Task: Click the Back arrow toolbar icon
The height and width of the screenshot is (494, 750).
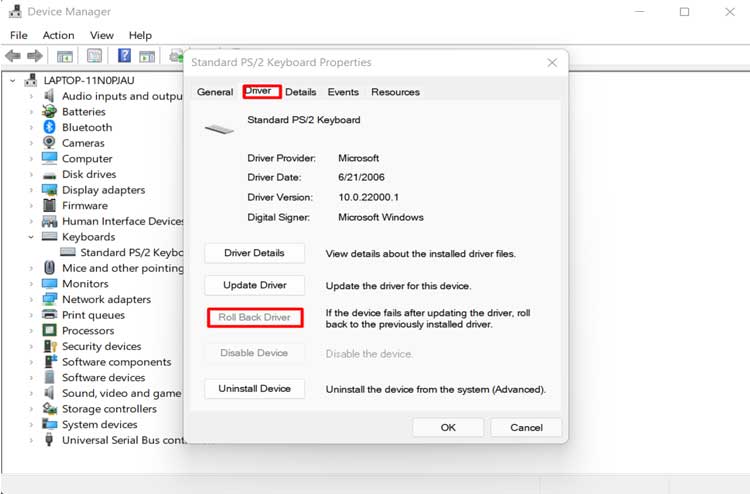Action: pyautogui.click(x=13, y=56)
